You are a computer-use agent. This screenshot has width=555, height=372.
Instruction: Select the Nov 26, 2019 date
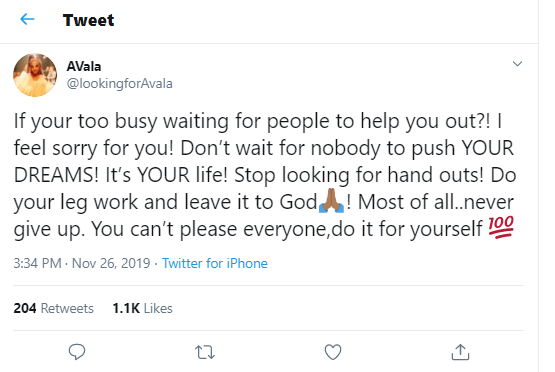coord(111,263)
